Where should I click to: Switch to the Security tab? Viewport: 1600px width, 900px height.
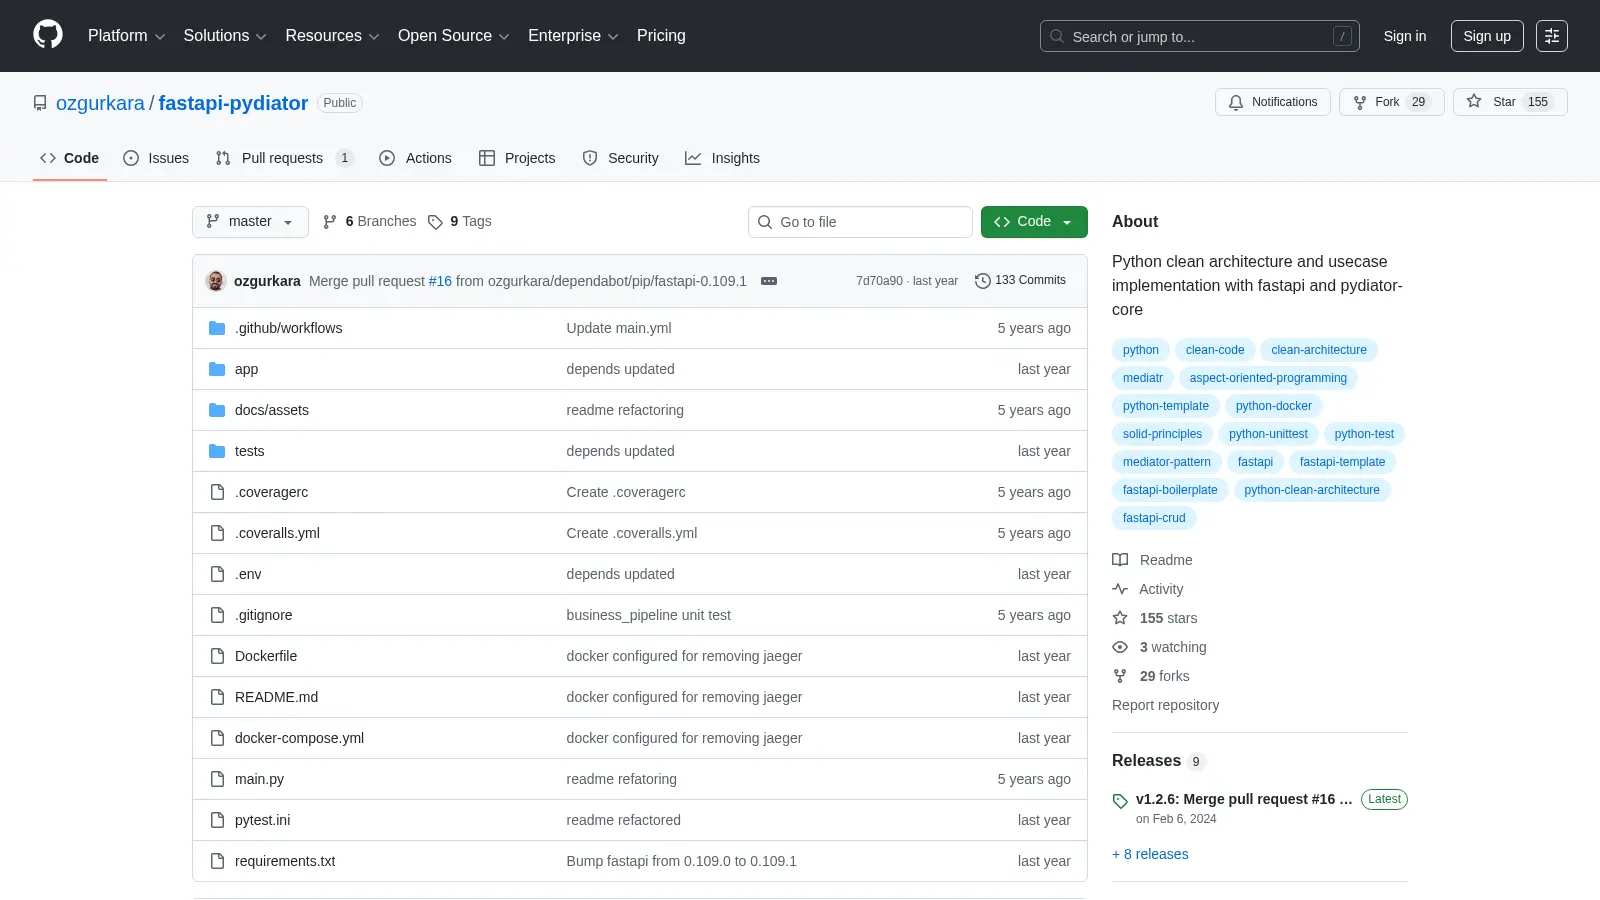[x=620, y=158]
